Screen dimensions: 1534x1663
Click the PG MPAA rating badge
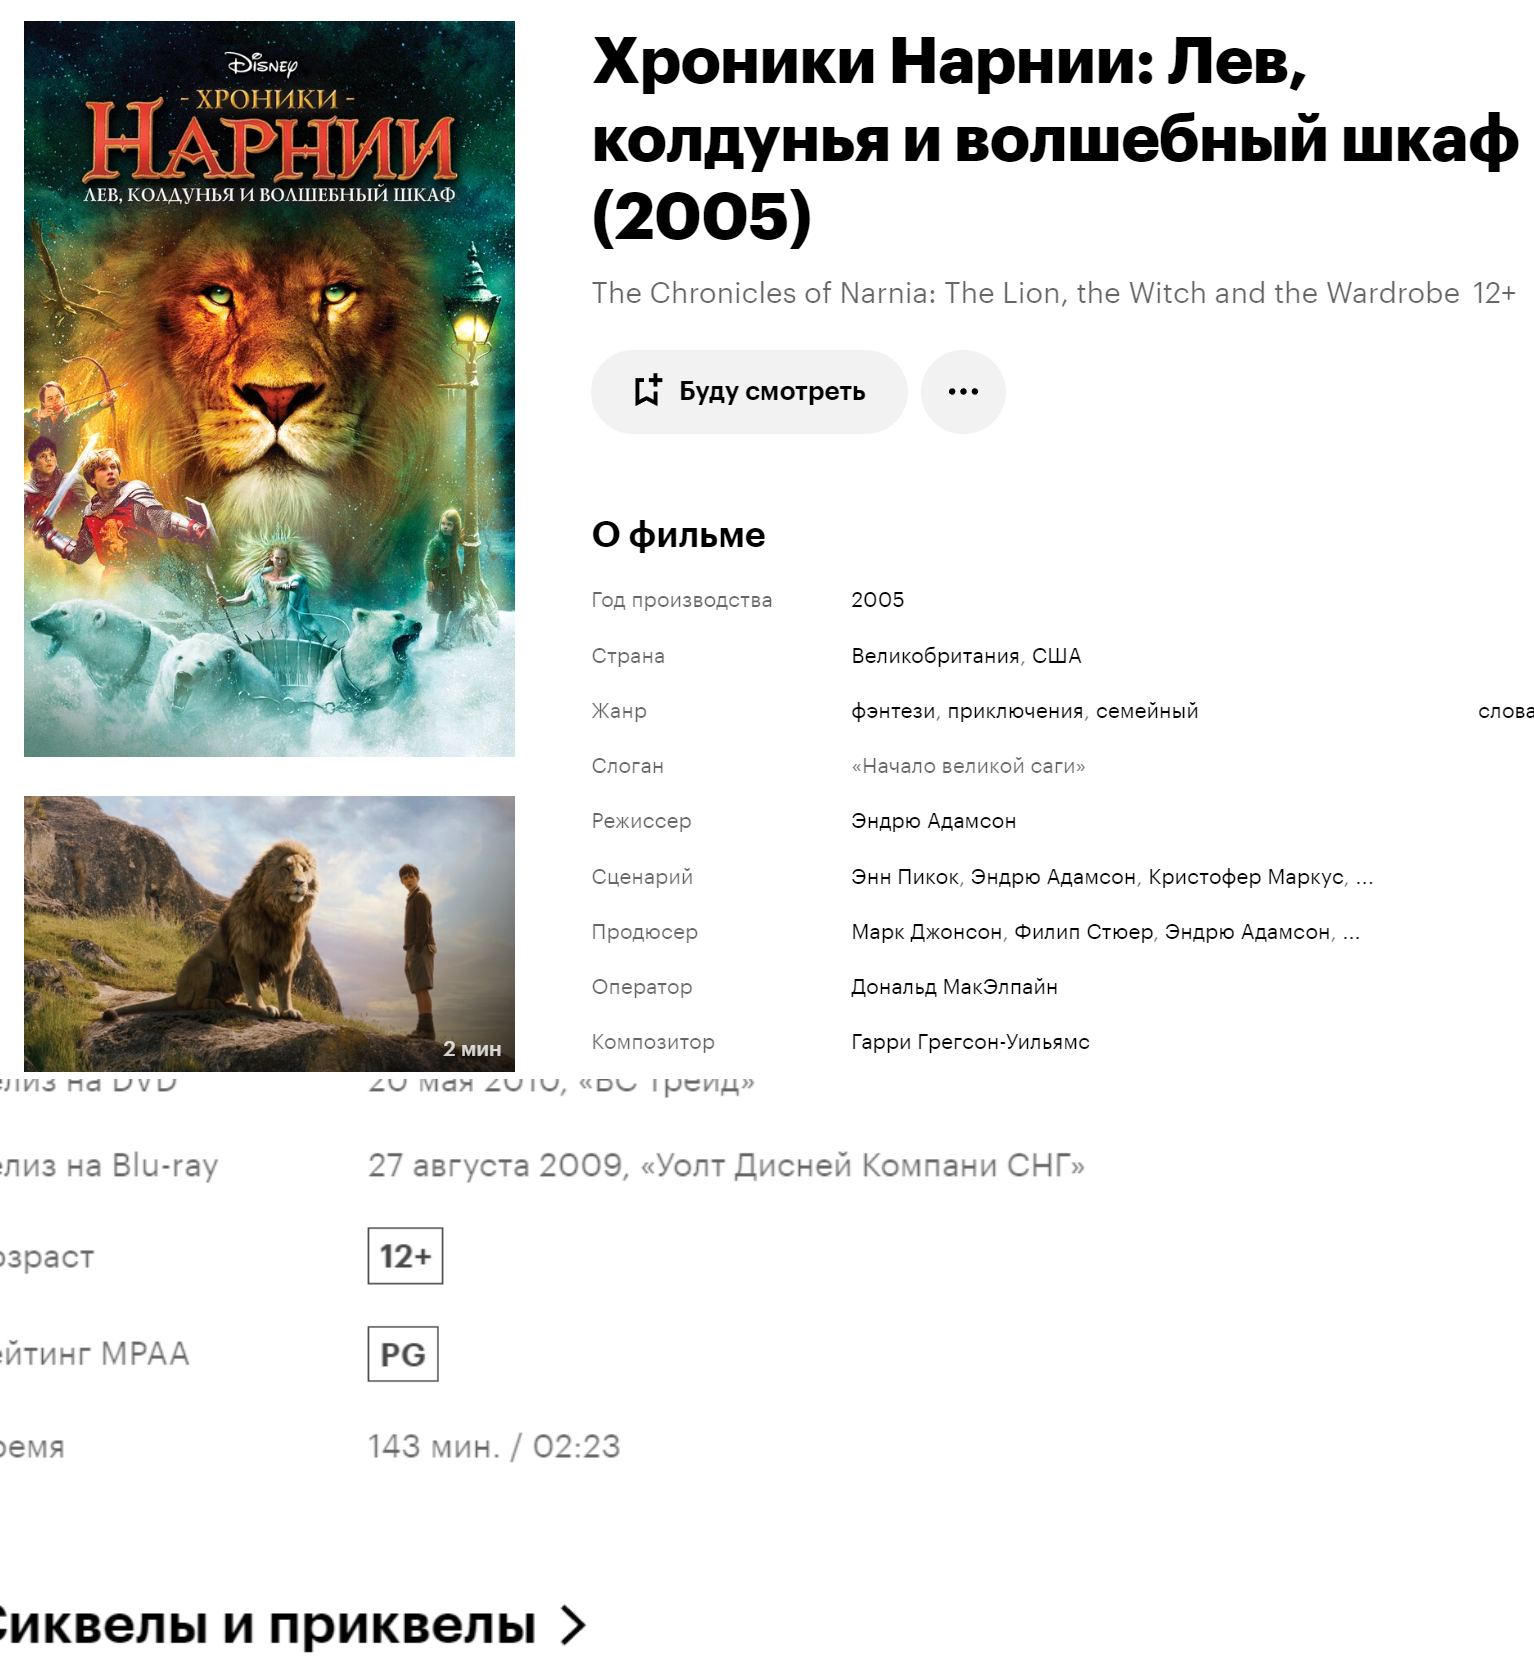click(x=403, y=1354)
